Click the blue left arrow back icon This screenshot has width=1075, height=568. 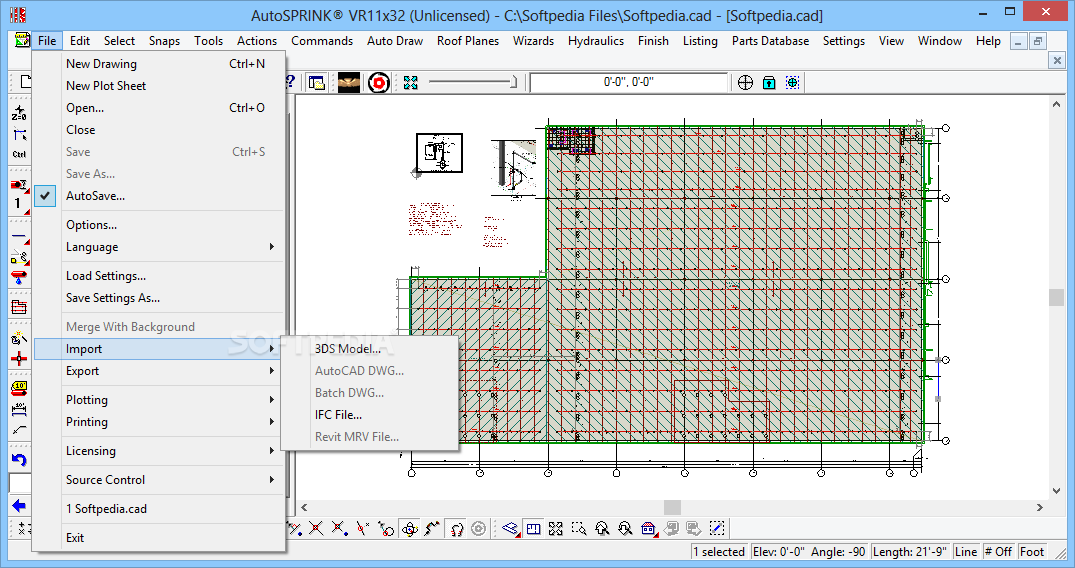19,506
